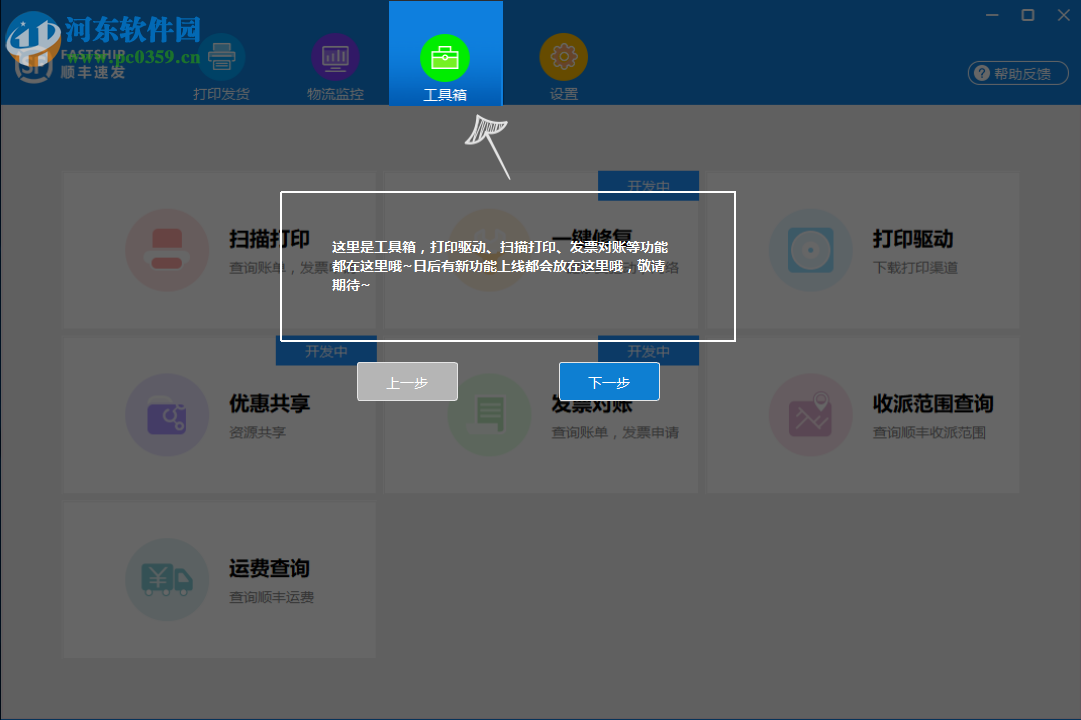
Task: Open the 运费查询 card
Action: 219,580
